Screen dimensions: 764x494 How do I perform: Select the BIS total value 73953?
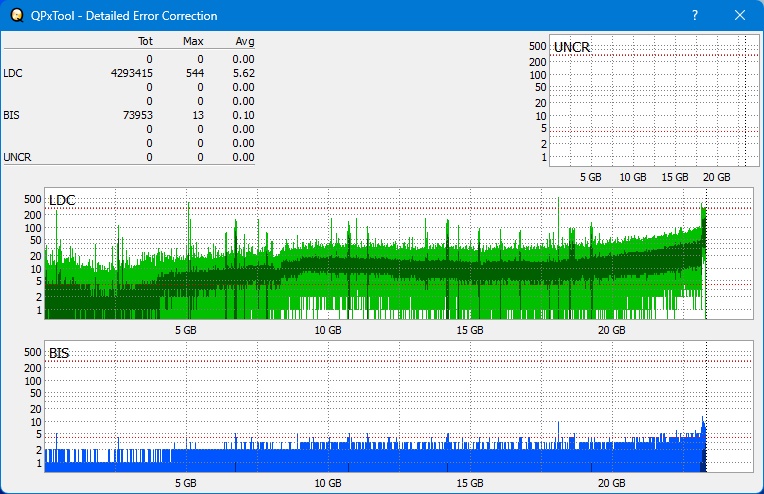[x=138, y=115]
